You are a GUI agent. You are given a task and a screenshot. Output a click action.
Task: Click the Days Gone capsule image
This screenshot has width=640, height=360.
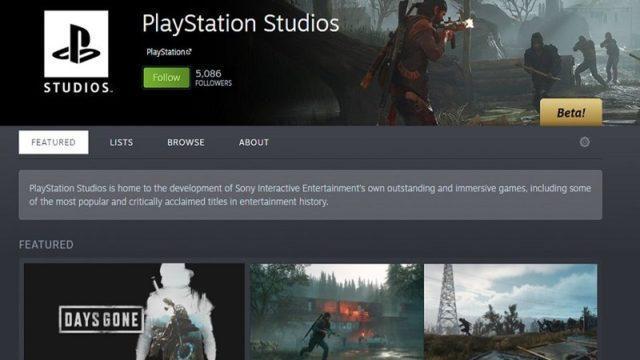click(x=134, y=311)
